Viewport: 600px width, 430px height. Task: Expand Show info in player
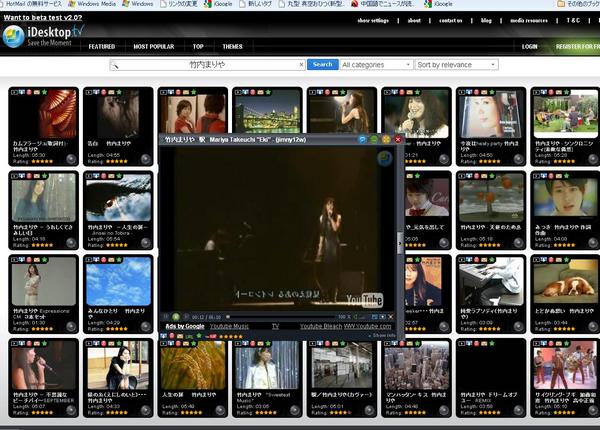382,336
